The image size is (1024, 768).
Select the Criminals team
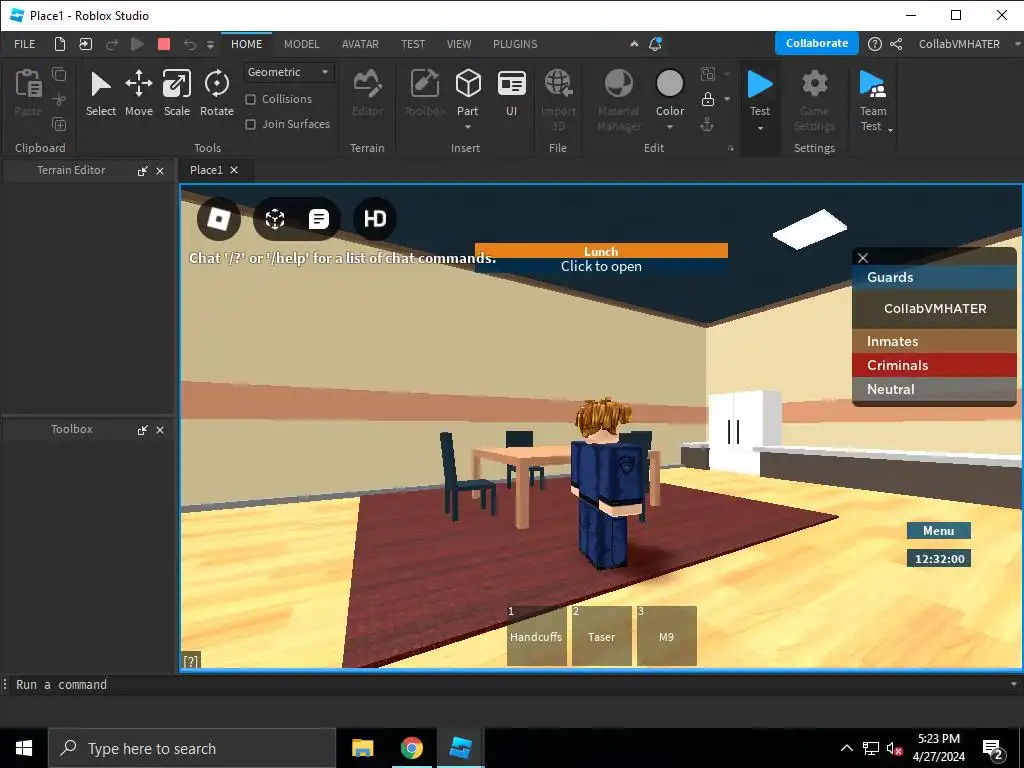coord(934,365)
